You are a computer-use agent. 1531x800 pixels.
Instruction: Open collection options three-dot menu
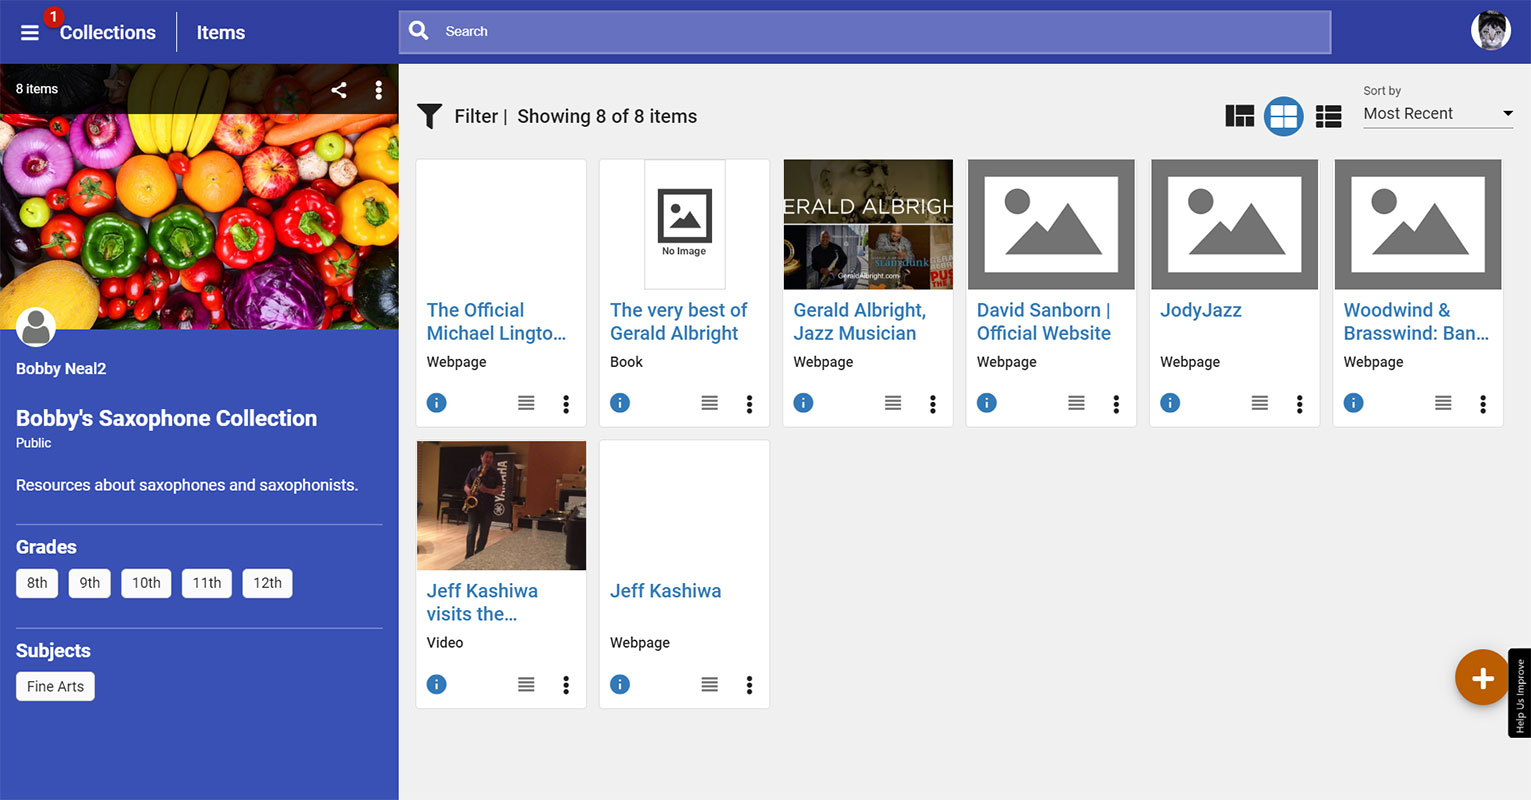tap(378, 90)
